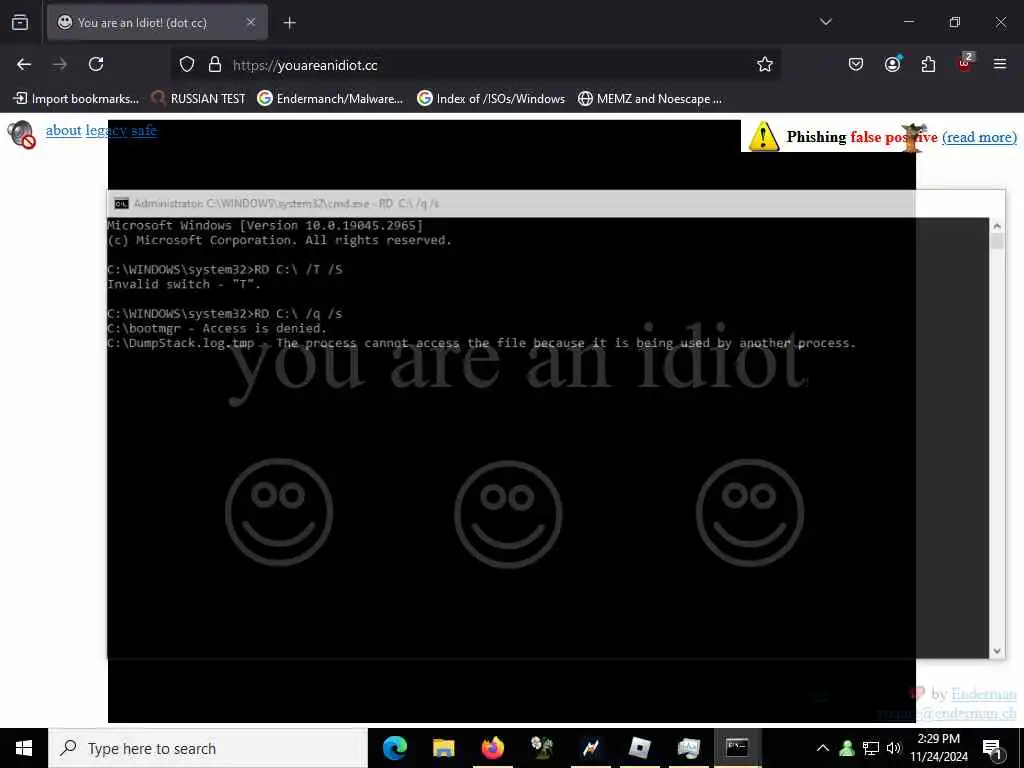The width and height of the screenshot is (1024, 768).
Task: Click the yellow warning triangle icon
Action: pyautogui.click(x=763, y=136)
